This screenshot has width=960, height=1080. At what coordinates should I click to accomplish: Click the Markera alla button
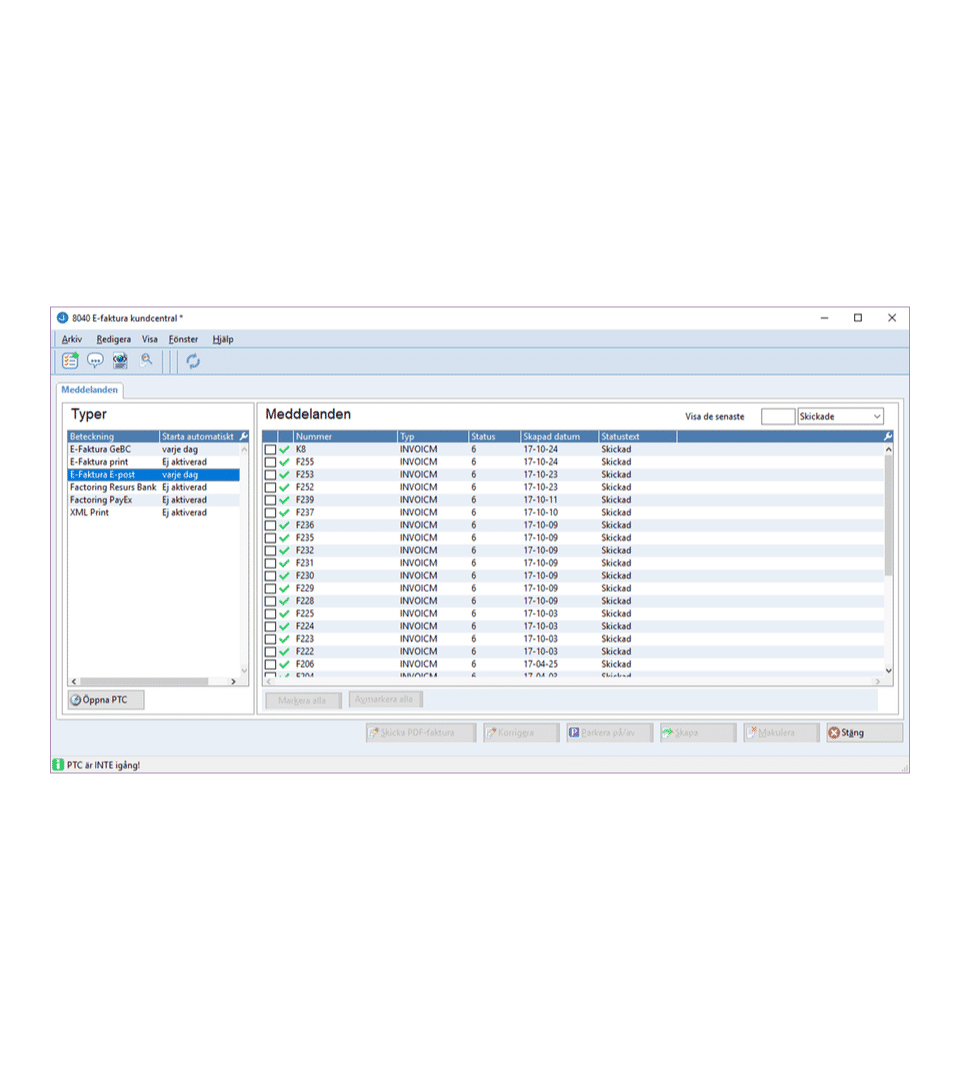tap(303, 700)
